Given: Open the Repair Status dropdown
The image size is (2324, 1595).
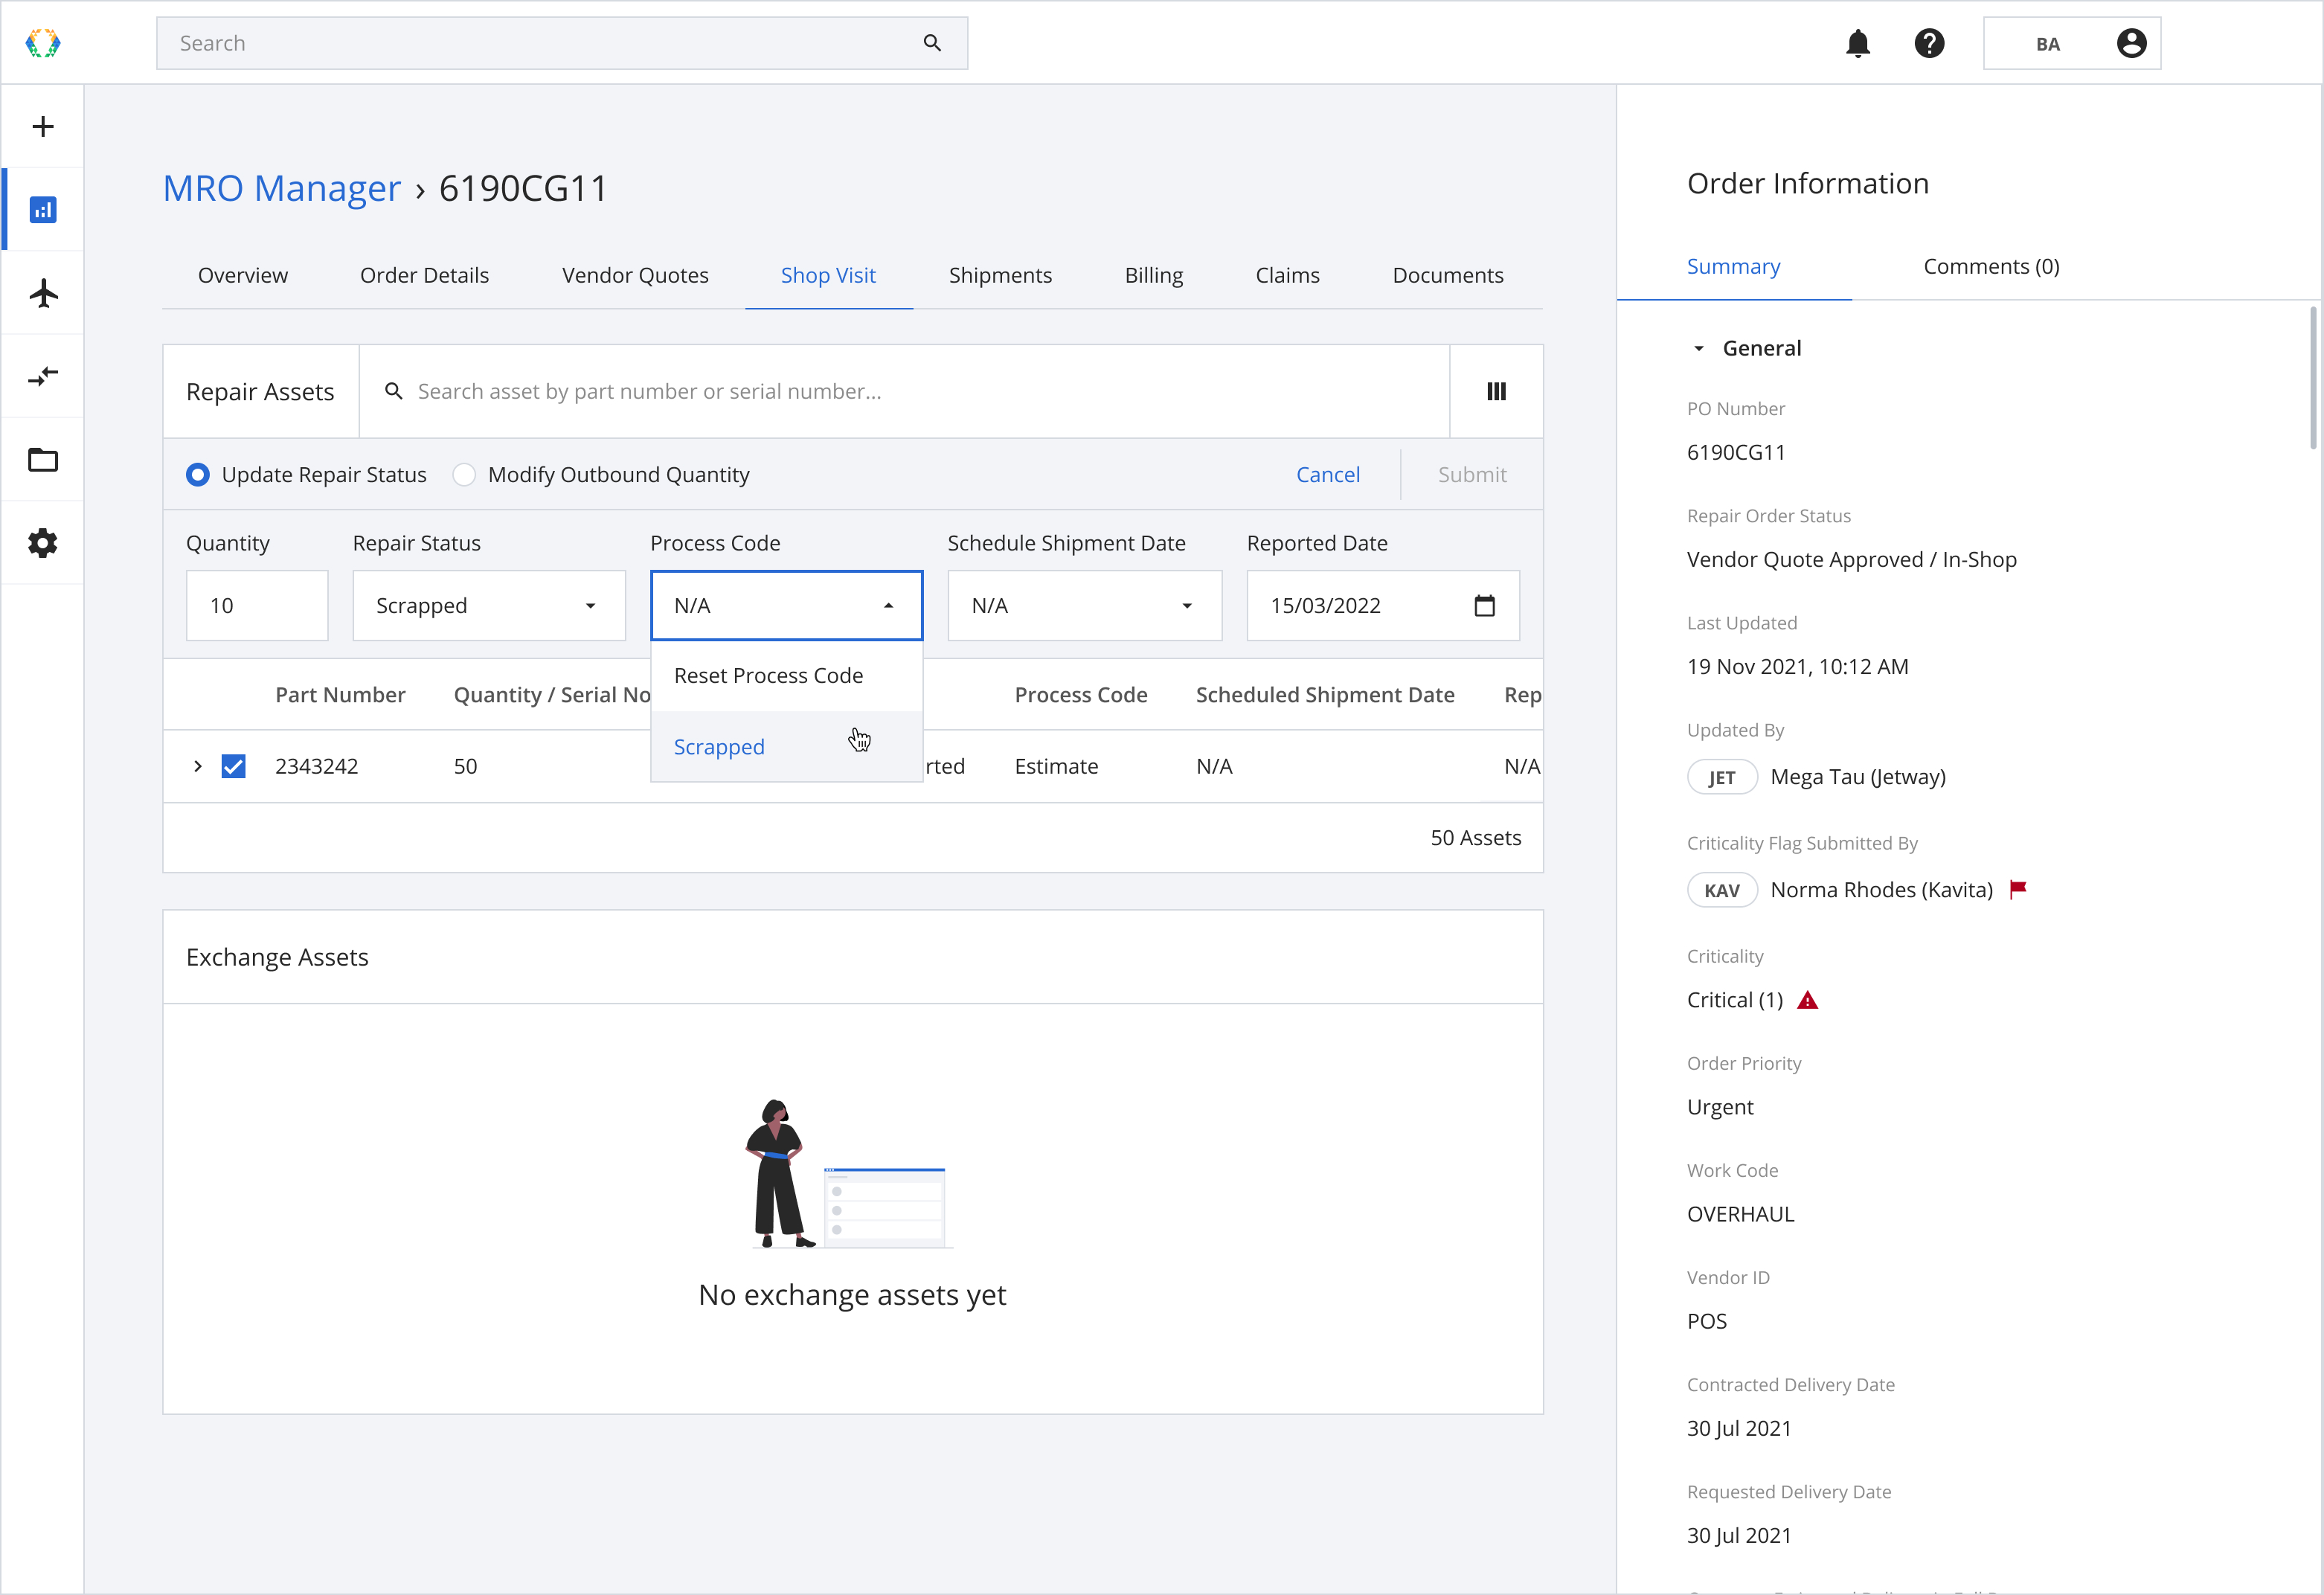Looking at the screenshot, I should [489, 605].
